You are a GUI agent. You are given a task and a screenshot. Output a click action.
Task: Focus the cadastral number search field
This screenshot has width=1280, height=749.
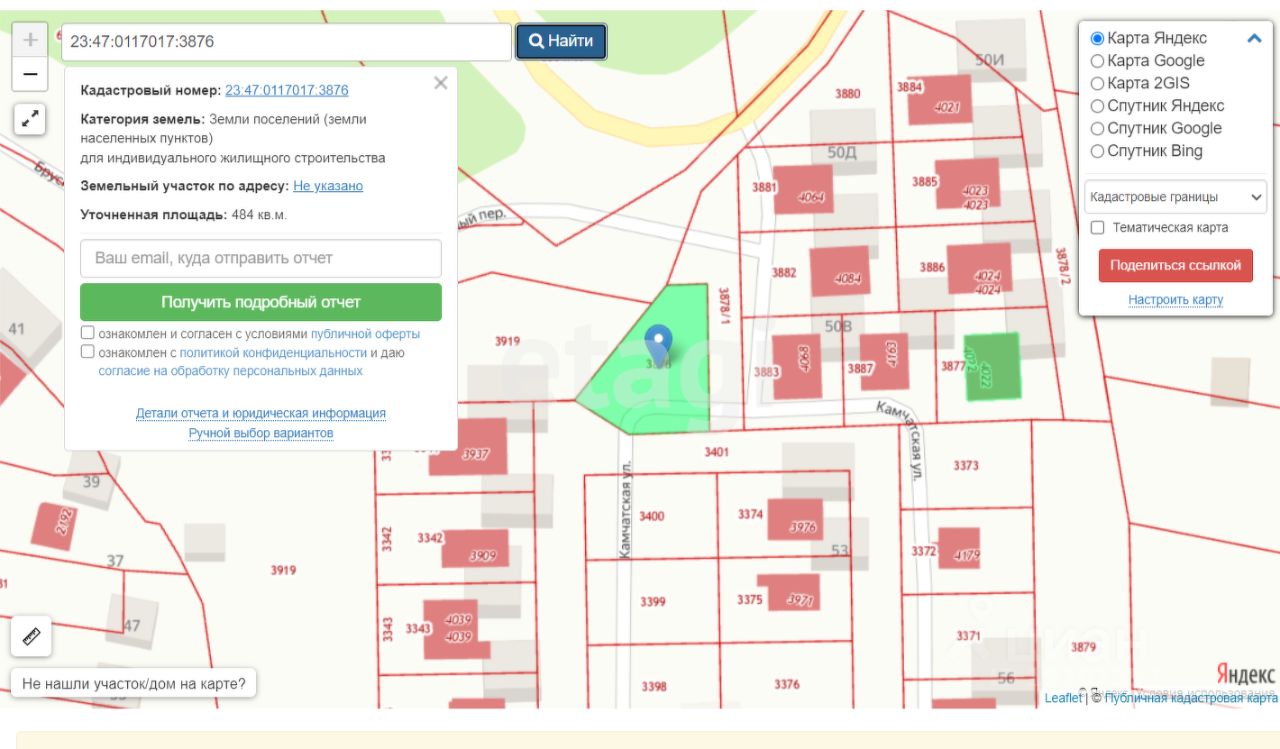click(x=286, y=42)
